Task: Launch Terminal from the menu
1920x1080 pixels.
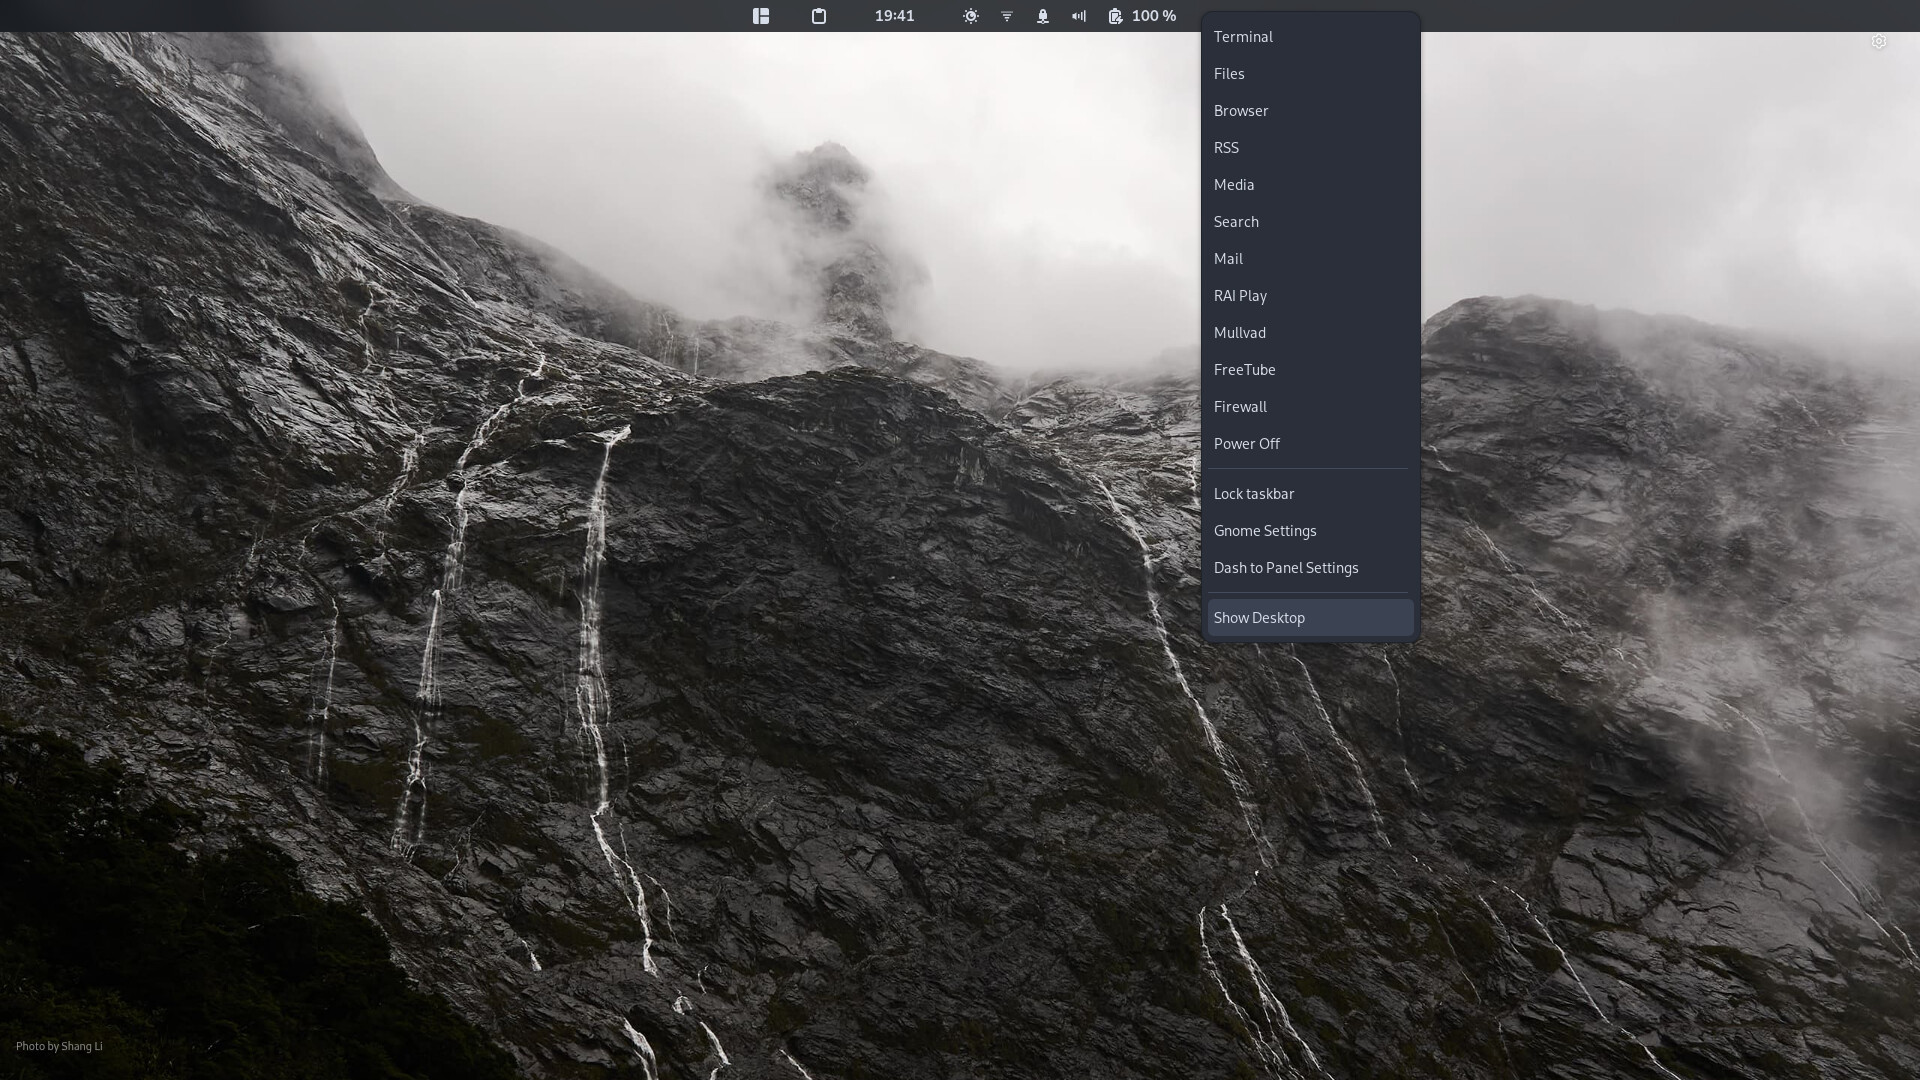Action: coord(1243,37)
